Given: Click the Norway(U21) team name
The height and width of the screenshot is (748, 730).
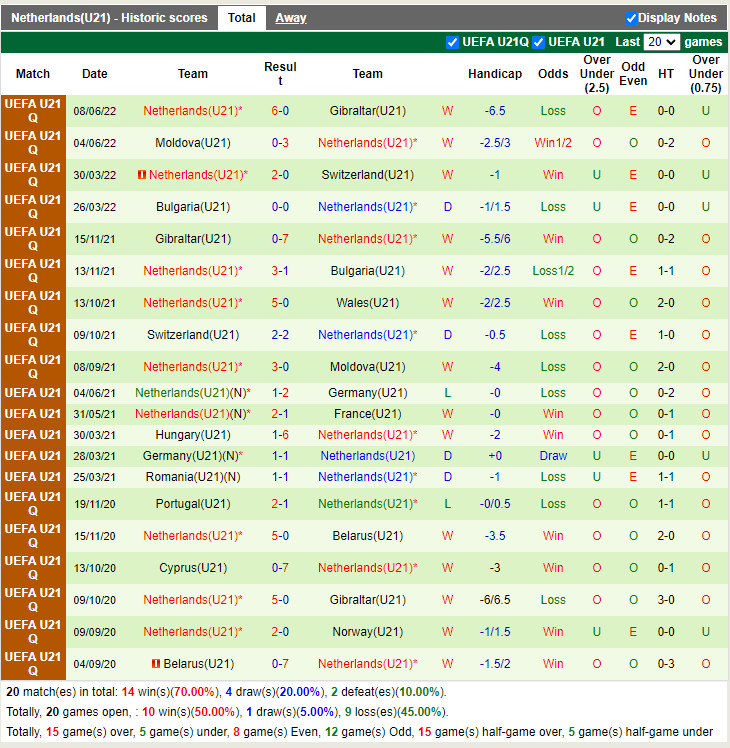Looking at the screenshot, I should [367, 631].
